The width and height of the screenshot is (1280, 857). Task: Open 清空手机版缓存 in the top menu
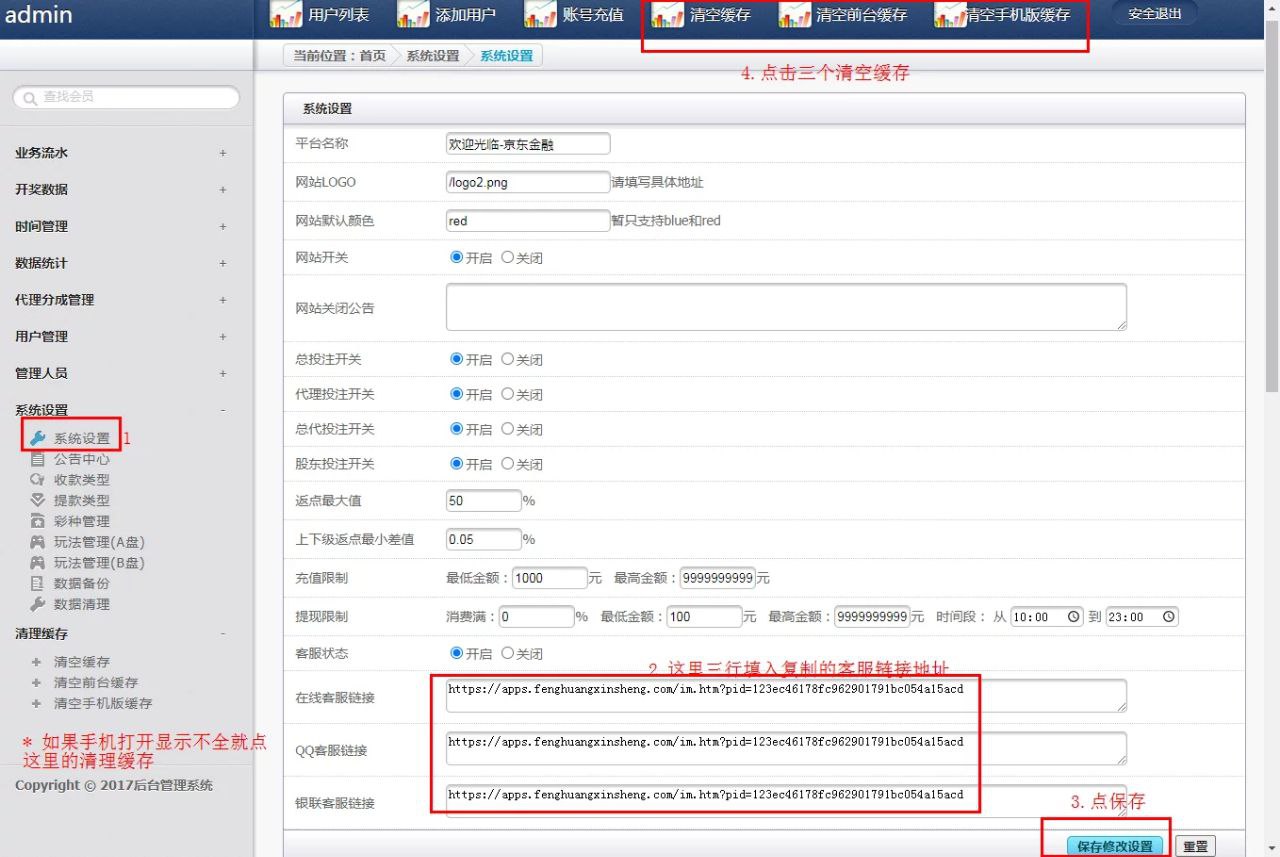coord(1017,15)
